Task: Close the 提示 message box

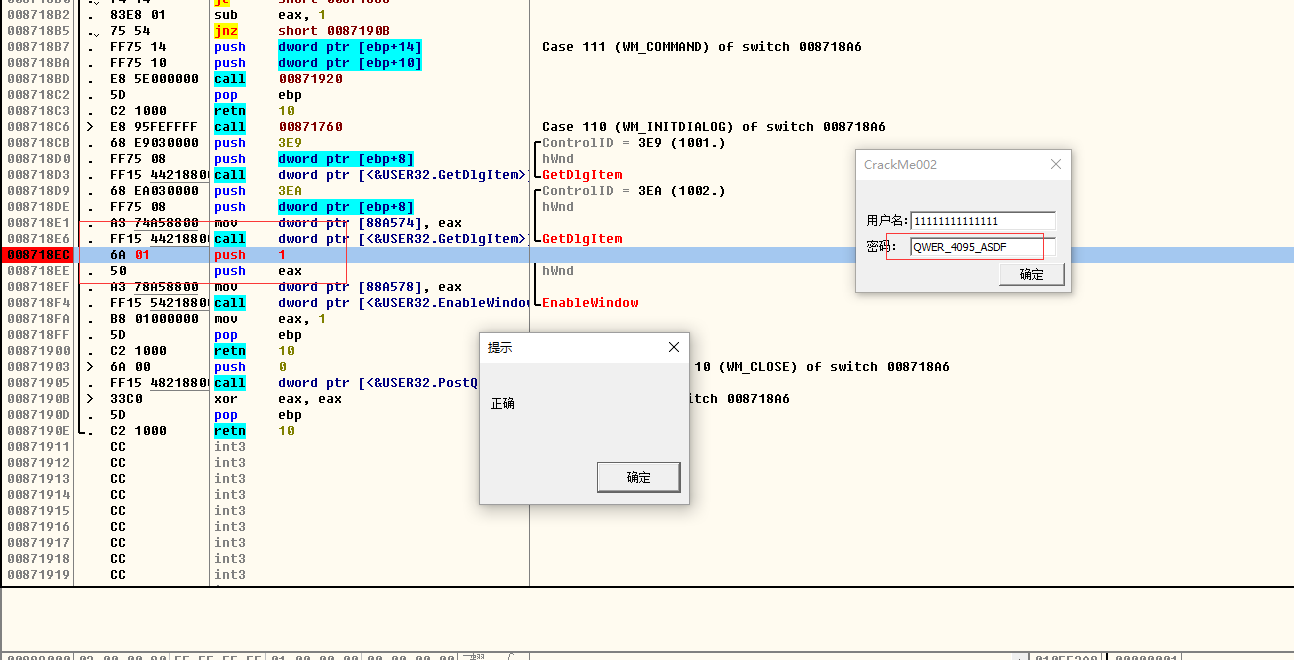Action: pyautogui.click(x=673, y=347)
